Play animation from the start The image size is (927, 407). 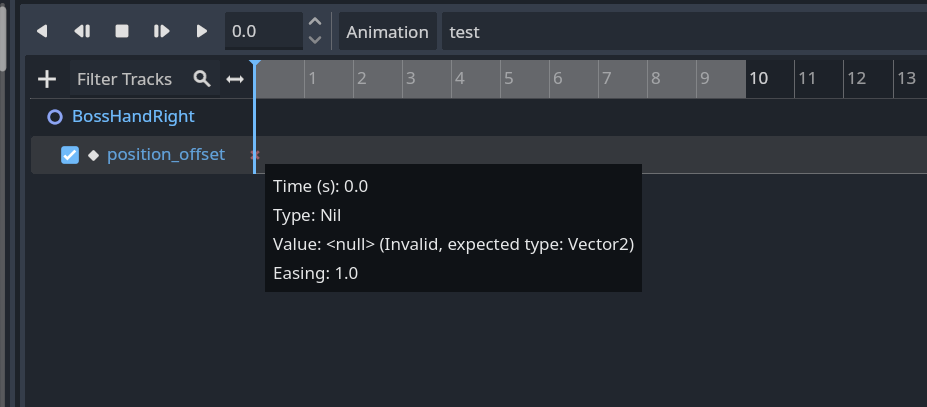click(x=162, y=32)
